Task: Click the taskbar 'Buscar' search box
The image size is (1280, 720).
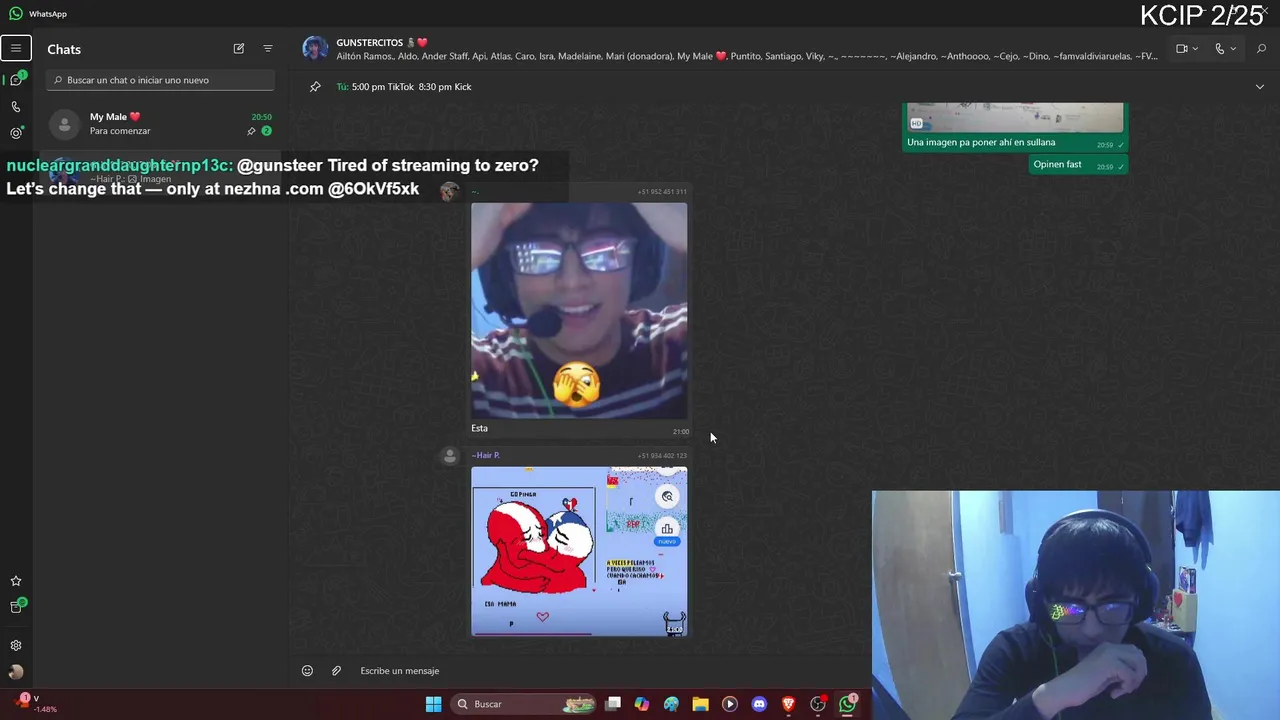Action: [523, 704]
